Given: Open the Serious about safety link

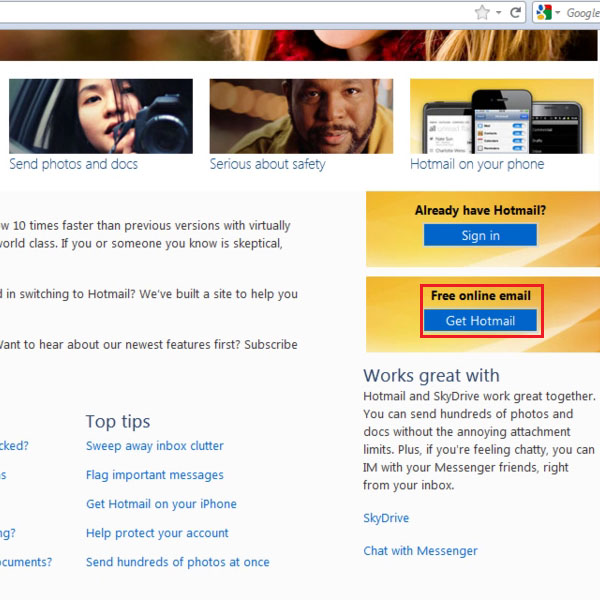Looking at the screenshot, I should pos(267,164).
